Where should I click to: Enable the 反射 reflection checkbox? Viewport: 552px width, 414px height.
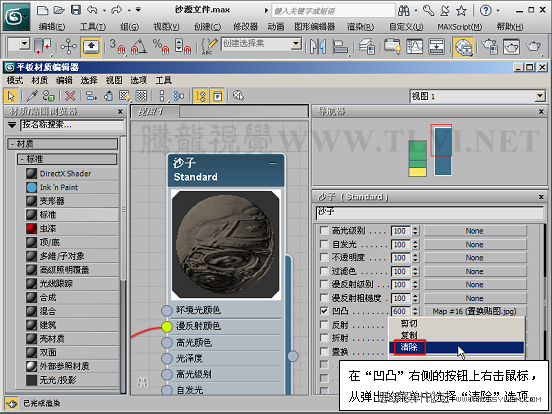(324, 325)
